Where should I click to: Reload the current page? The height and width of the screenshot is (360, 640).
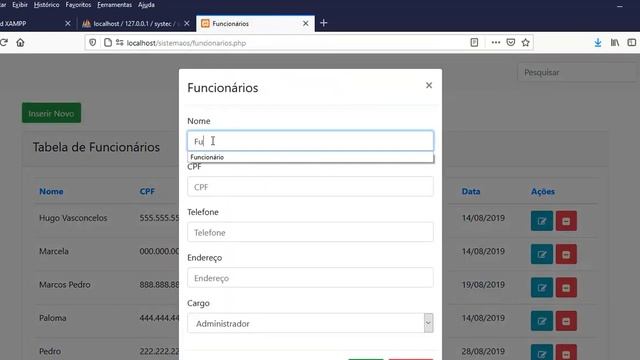point(4,42)
